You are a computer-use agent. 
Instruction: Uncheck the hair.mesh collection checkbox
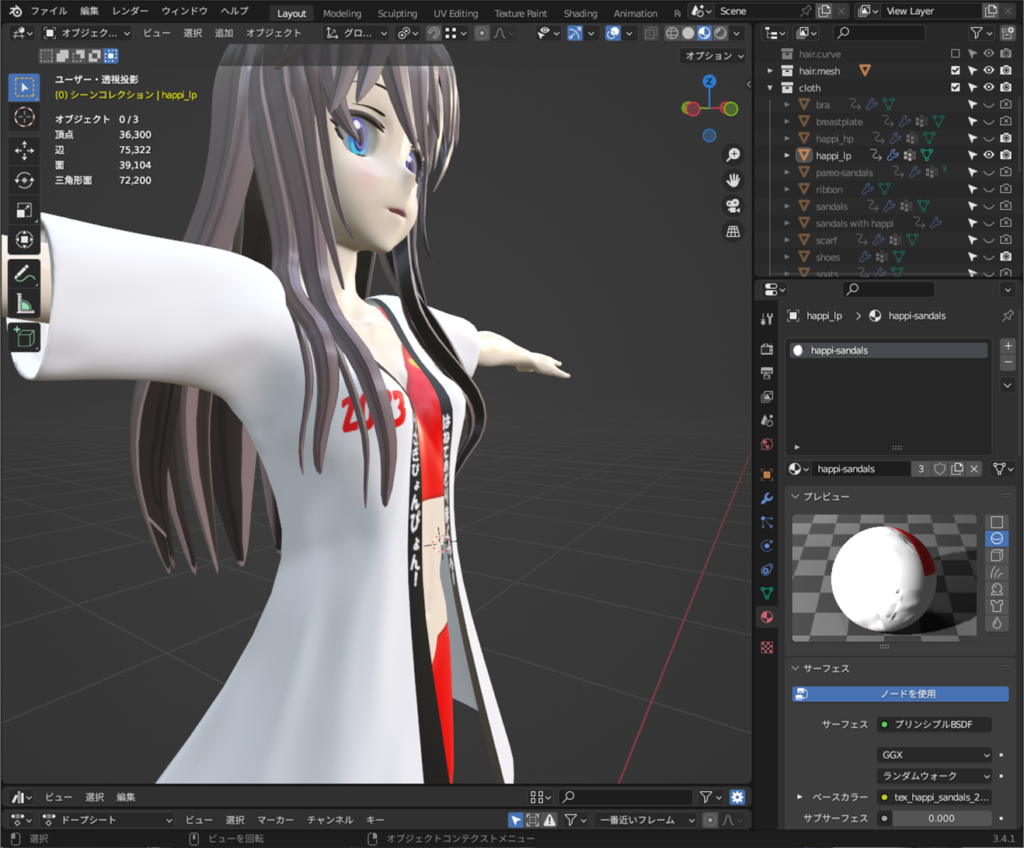click(x=955, y=71)
